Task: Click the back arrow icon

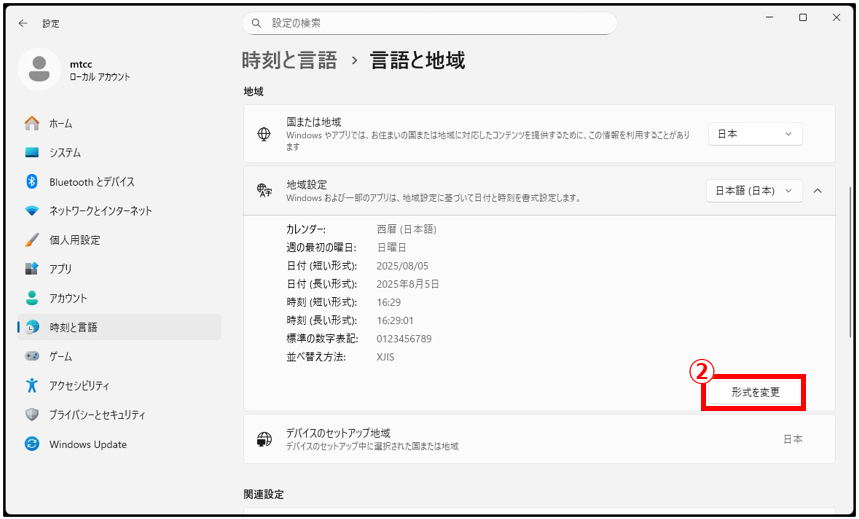Action: (x=22, y=24)
